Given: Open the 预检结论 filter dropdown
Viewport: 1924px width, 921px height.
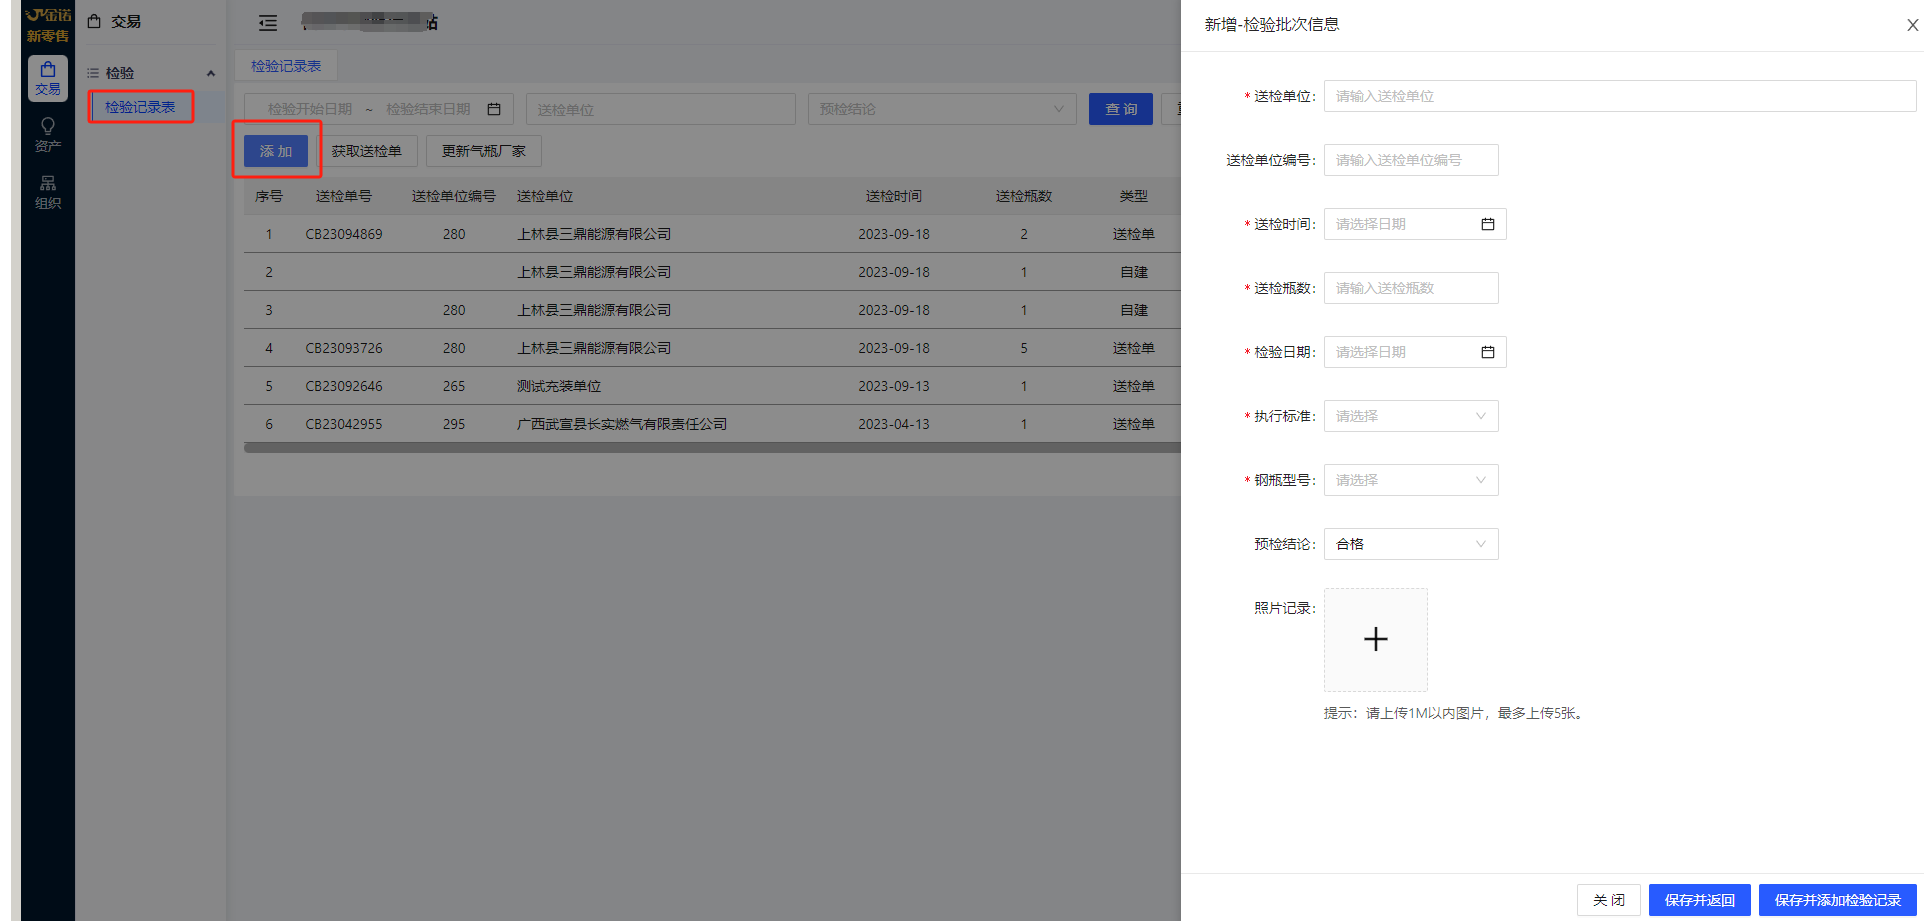Looking at the screenshot, I should click(x=942, y=109).
